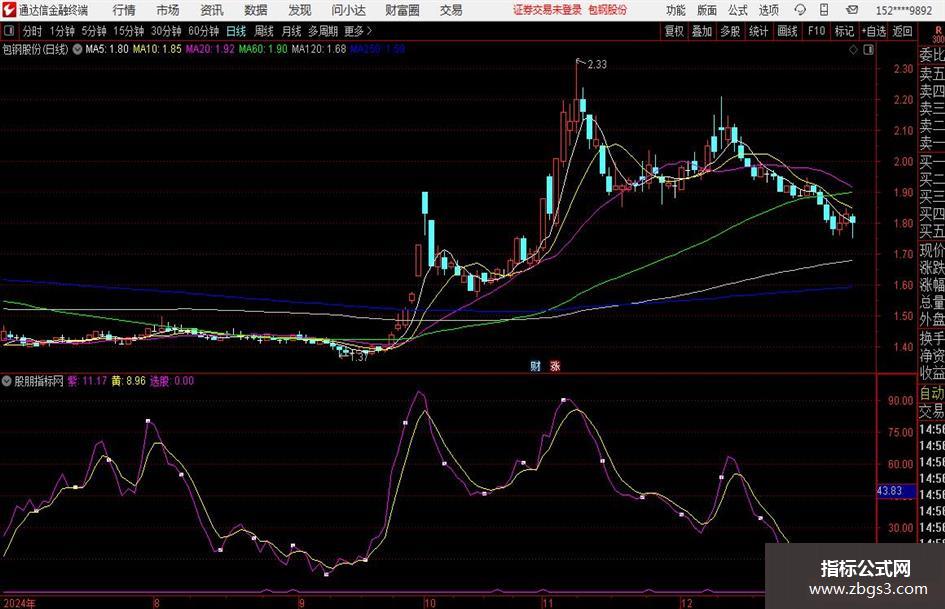Screen dimensions: 945x609
Task: Open the F10 company info button
Action: 817,31
